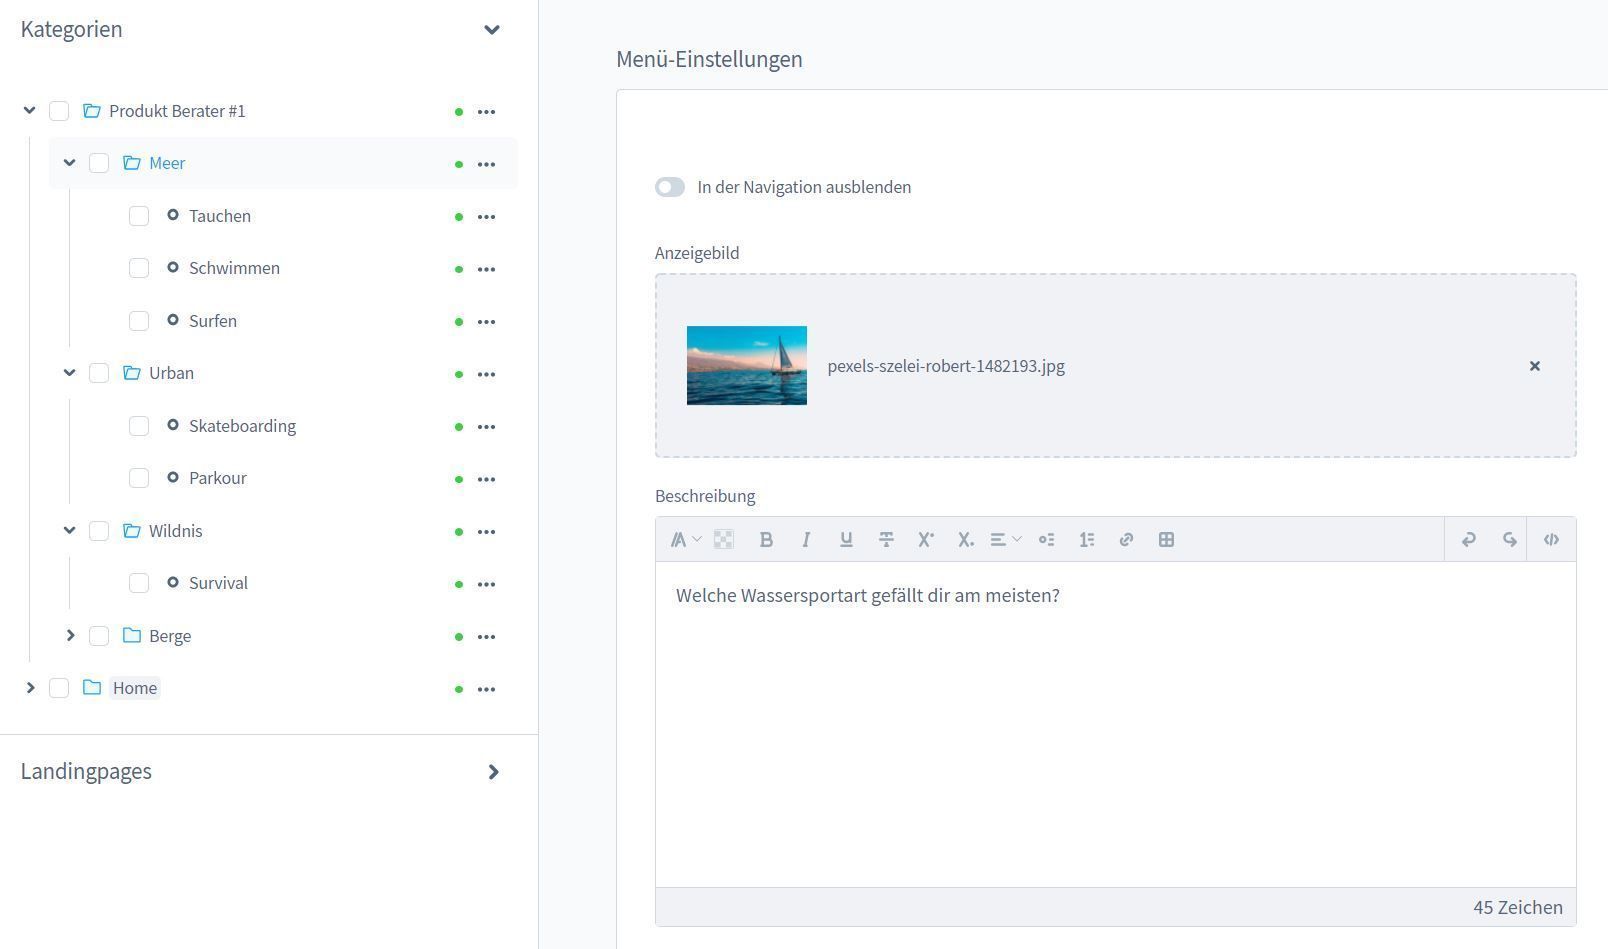Image resolution: width=1608 pixels, height=949 pixels.
Task: Check the Tauchen category checkbox
Action: tap(139, 216)
